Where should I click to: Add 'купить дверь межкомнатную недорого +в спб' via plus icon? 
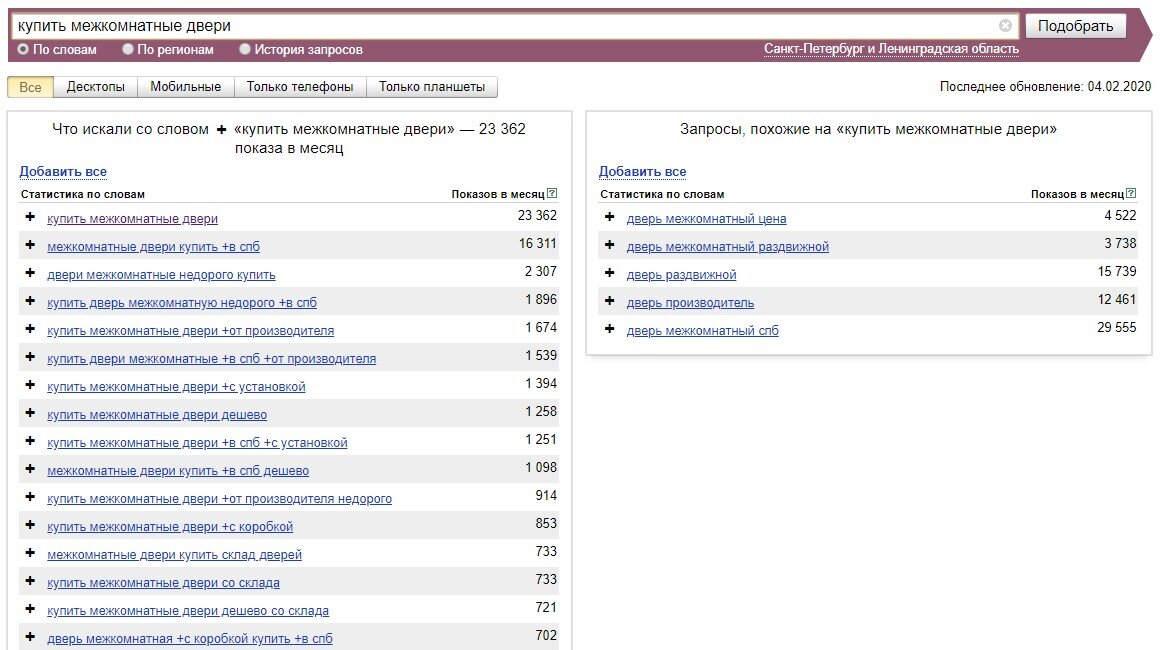(x=30, y=301)
